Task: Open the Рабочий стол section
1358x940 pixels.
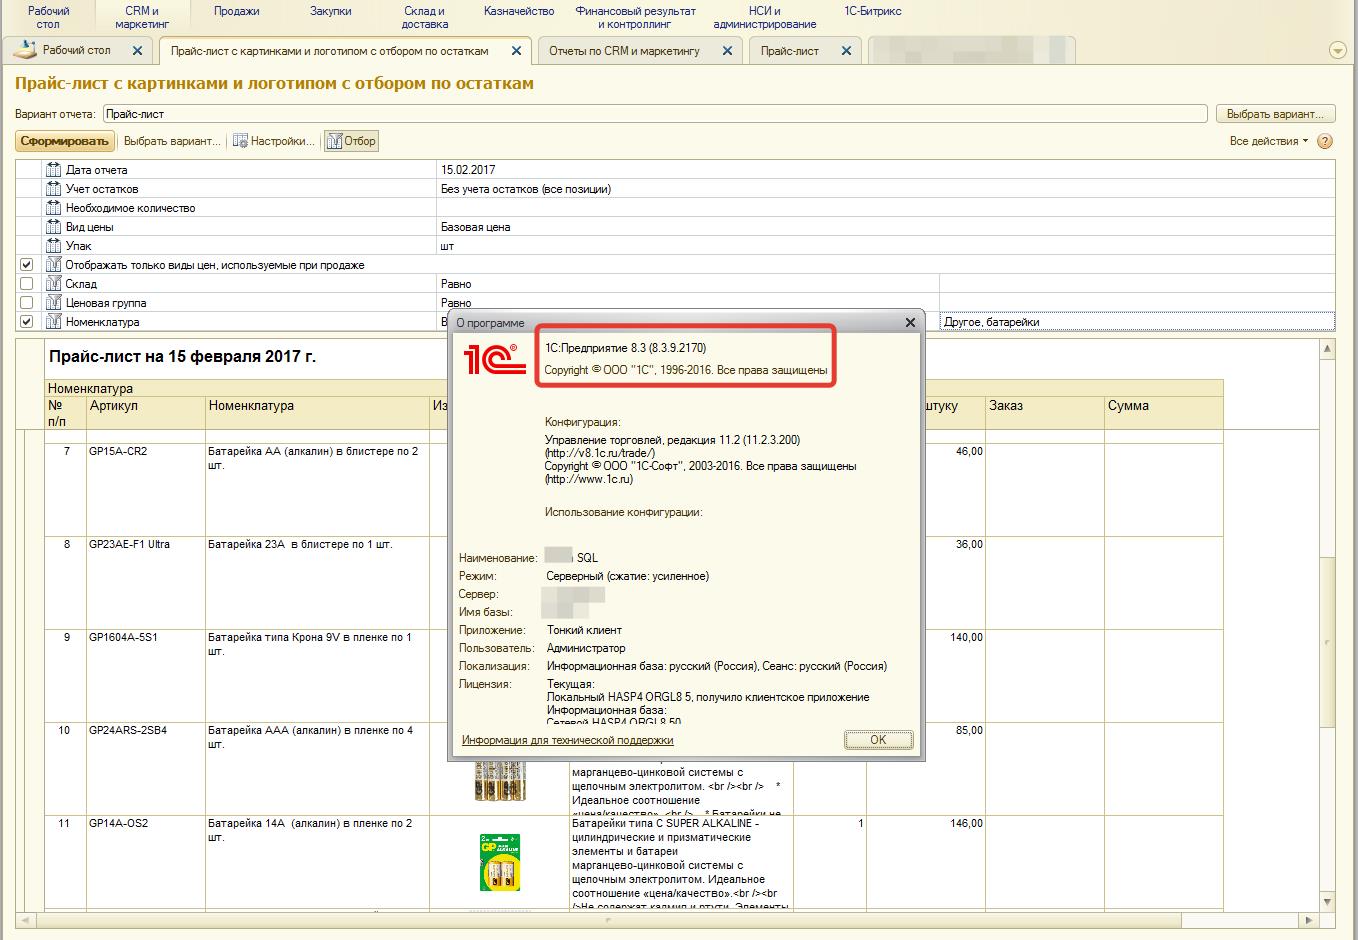Action: coord(48,17)
